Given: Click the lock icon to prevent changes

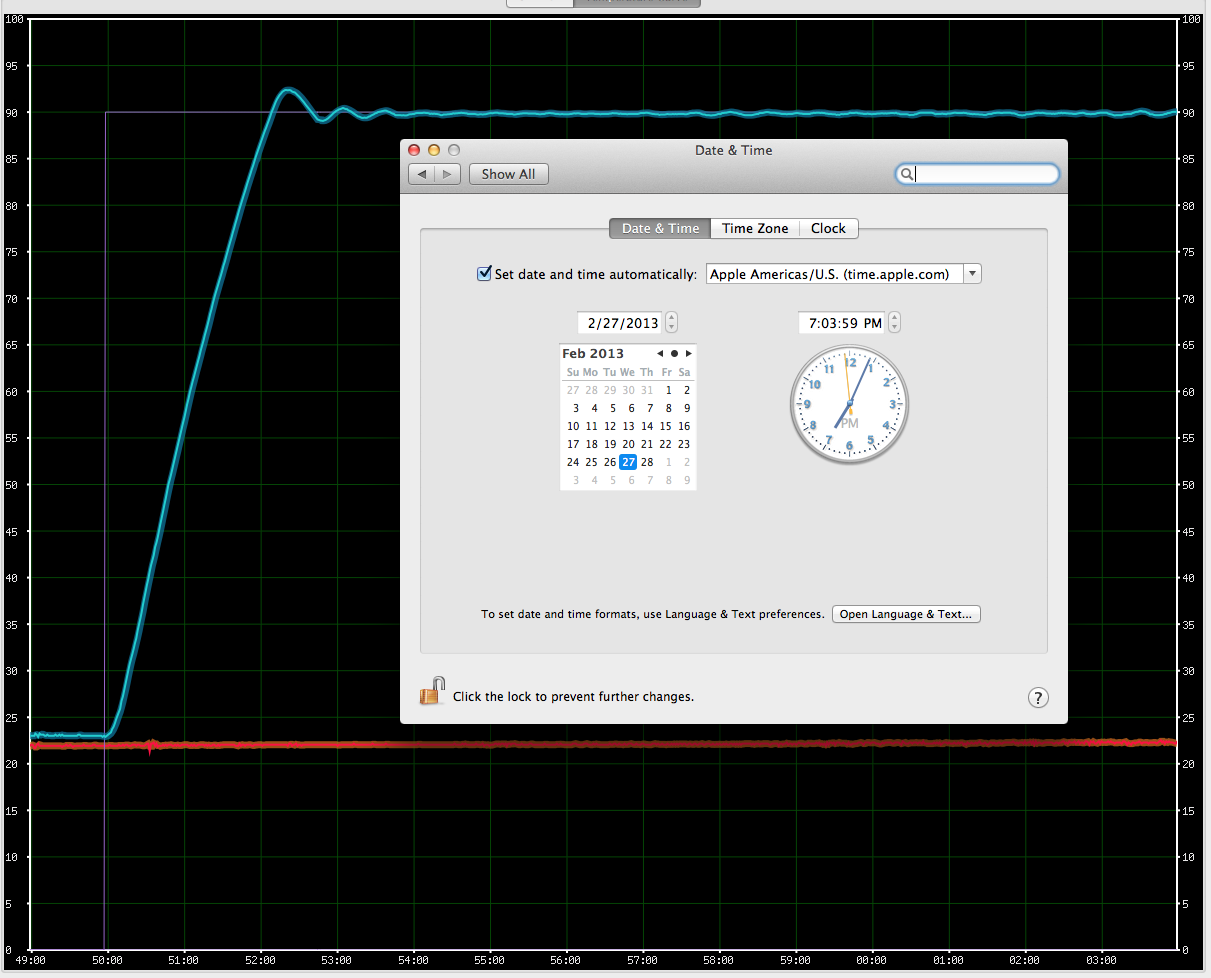Looking at the screenshot, I should (431, 692).
